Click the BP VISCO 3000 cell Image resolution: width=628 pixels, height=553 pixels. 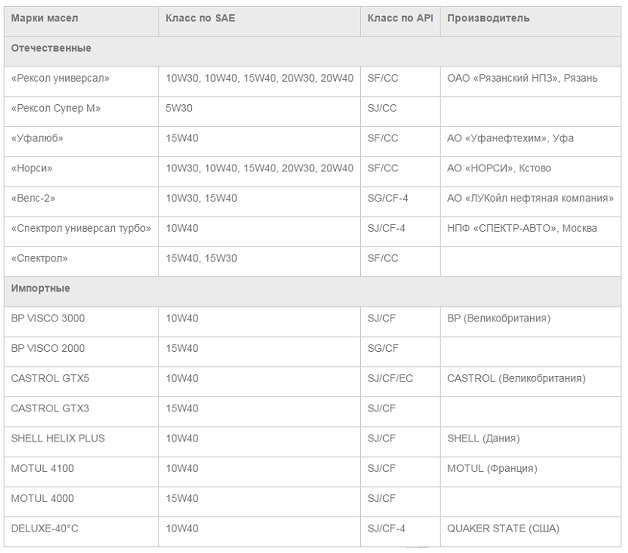[x=81, y=322]
